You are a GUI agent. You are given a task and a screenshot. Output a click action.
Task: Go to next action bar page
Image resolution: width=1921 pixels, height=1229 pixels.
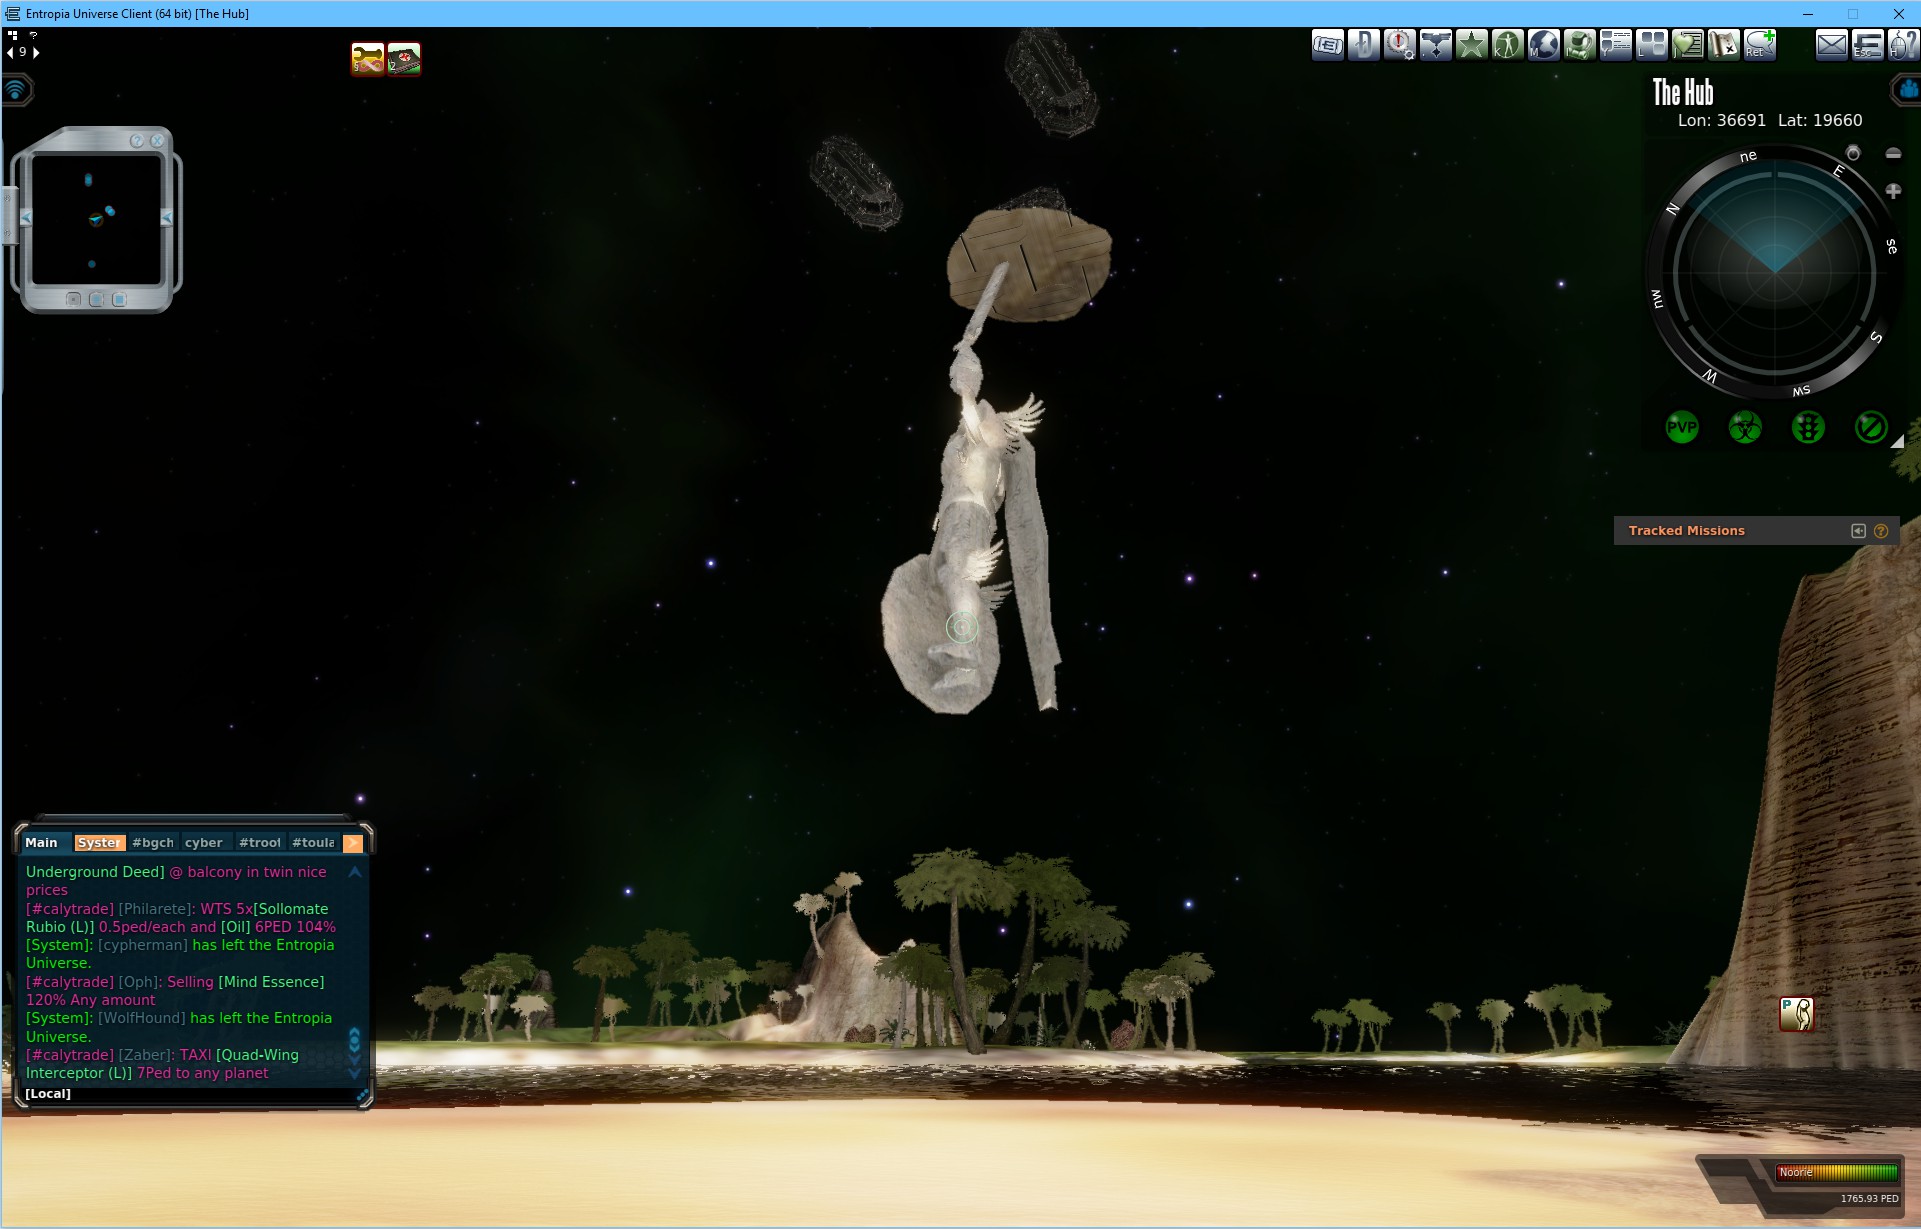(36, 52)
